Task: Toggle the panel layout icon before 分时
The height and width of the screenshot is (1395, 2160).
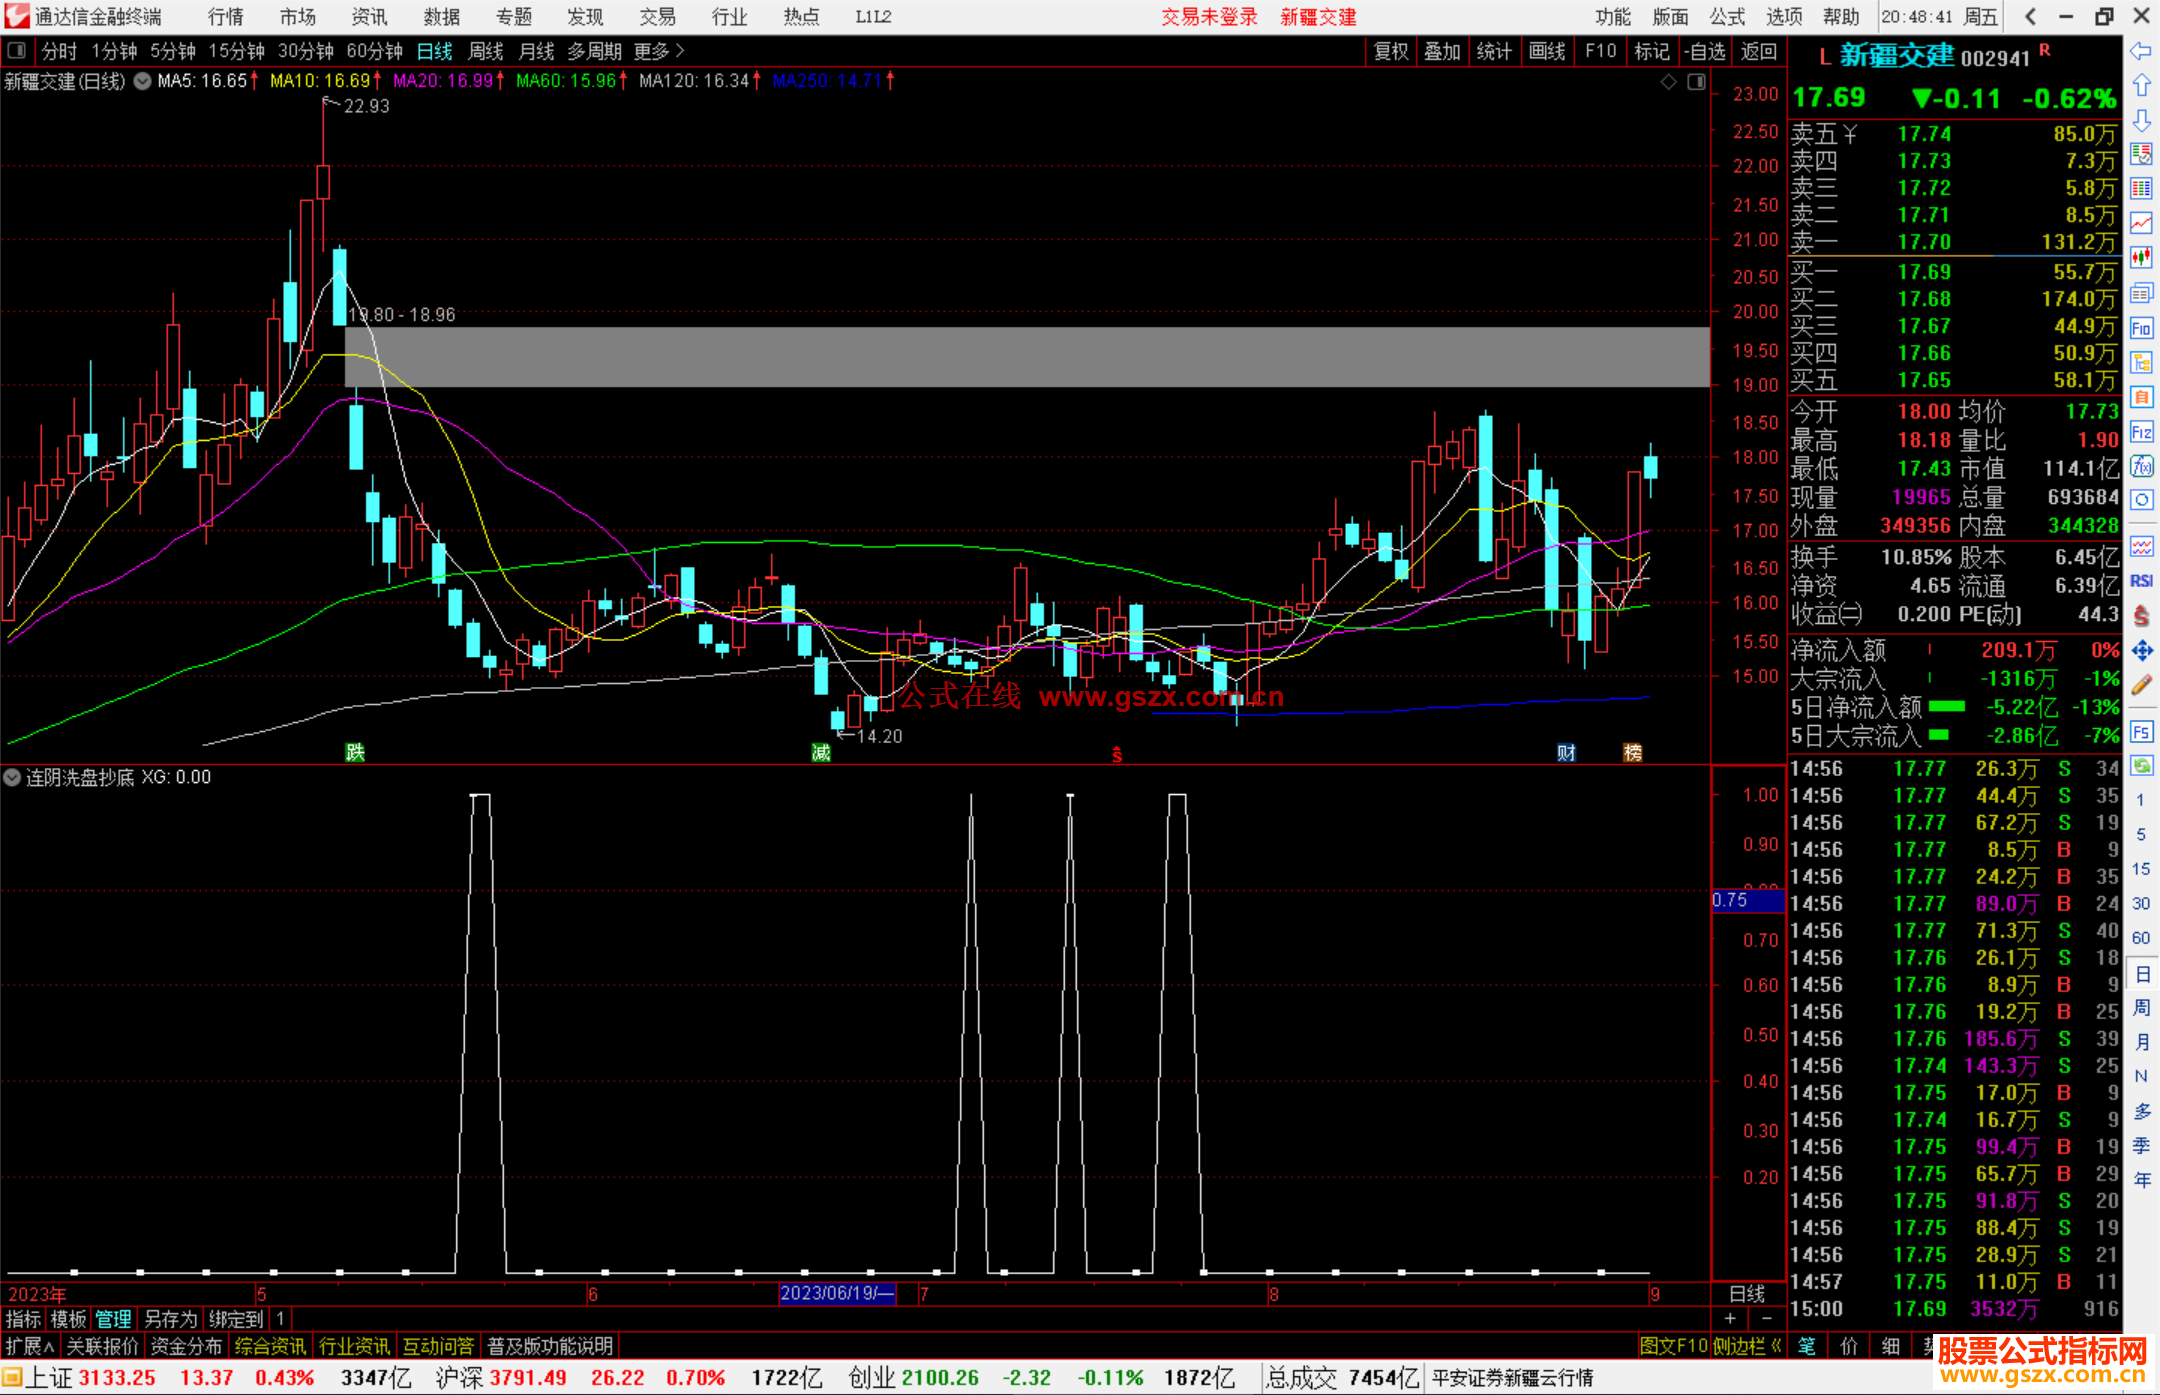Action: tap(16, 50)
